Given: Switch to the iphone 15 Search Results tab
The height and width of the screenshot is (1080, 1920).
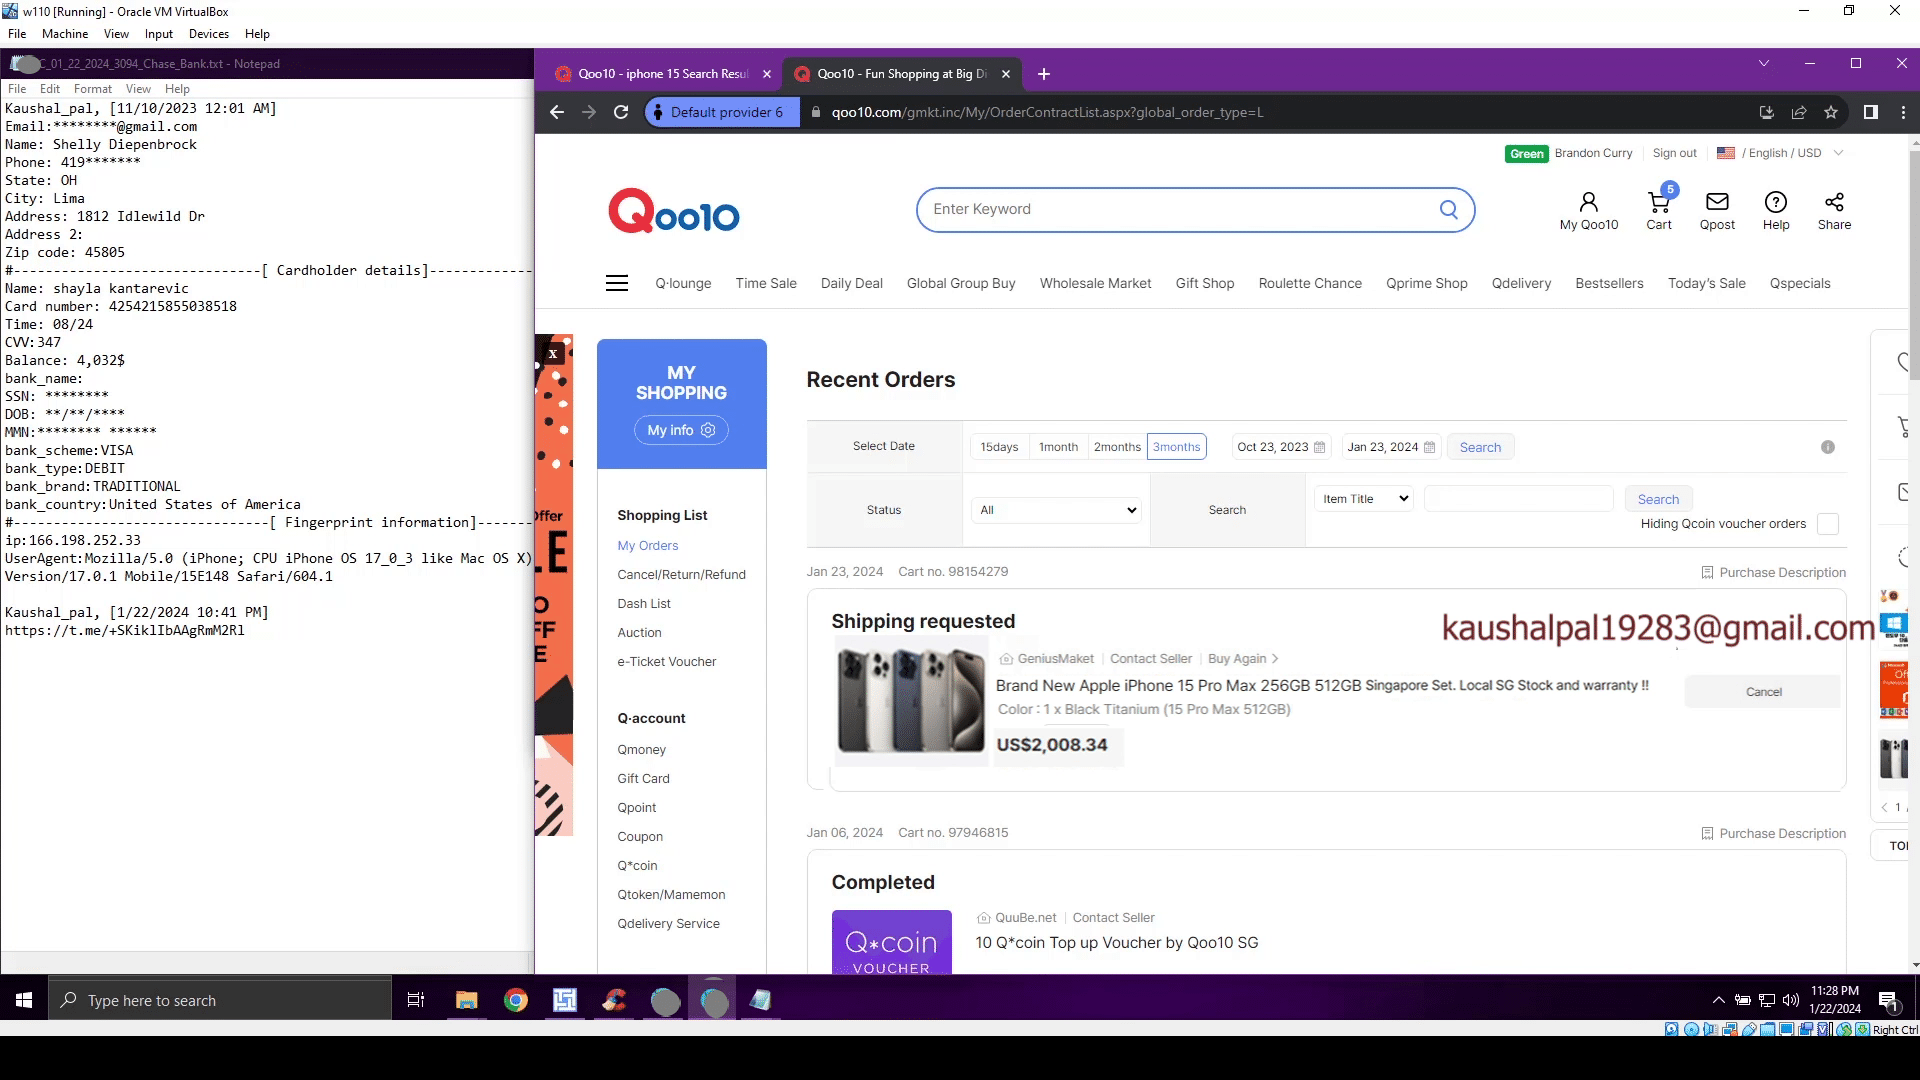Looking at the screenshot, I should pyautogui.click(x=662, y=74).
